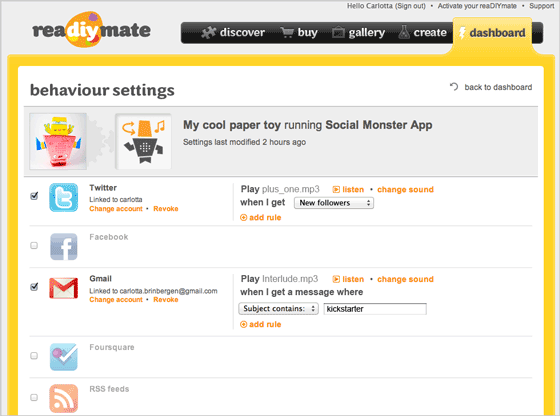Open the New followers dropdown
The width and height of the screenshot is (560, 416).
334,203
